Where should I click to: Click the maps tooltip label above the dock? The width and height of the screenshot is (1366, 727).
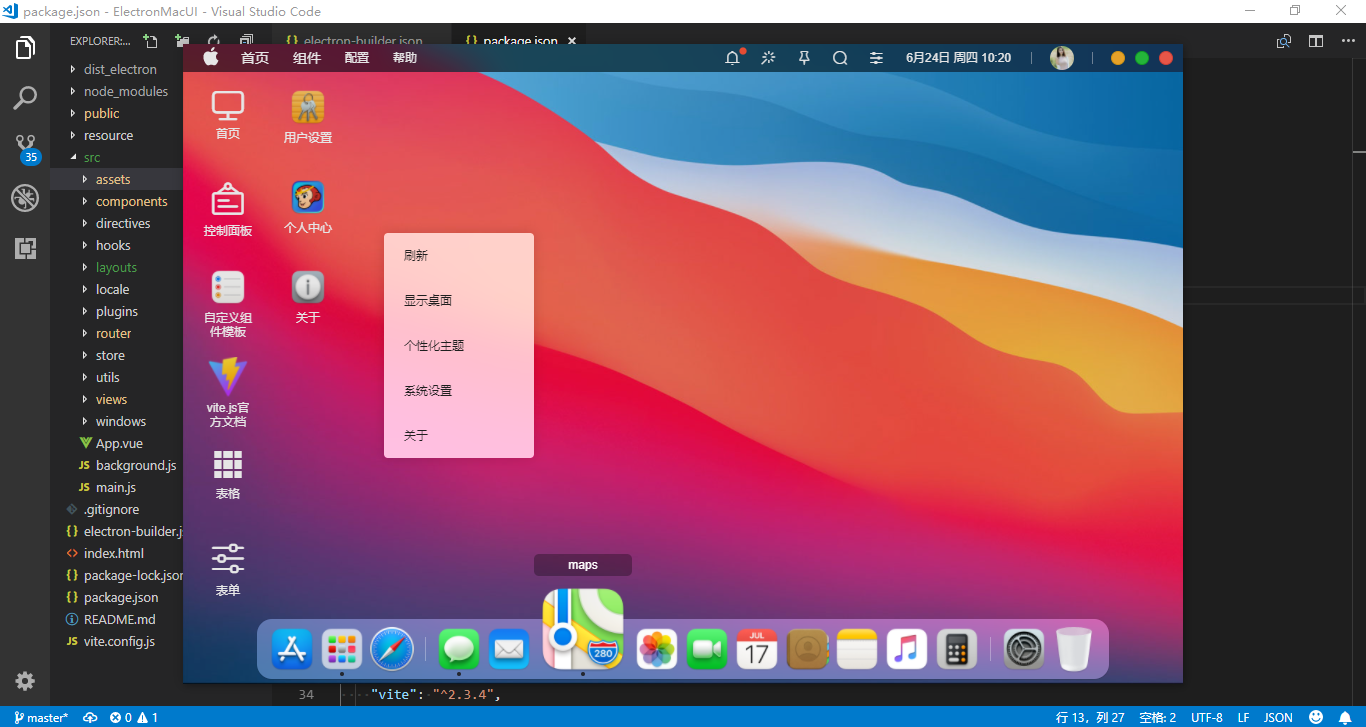[583, 564]
